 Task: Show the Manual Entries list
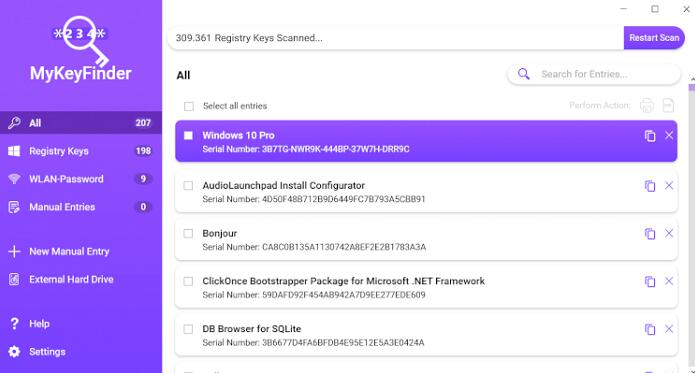click(x=81, y=207)
